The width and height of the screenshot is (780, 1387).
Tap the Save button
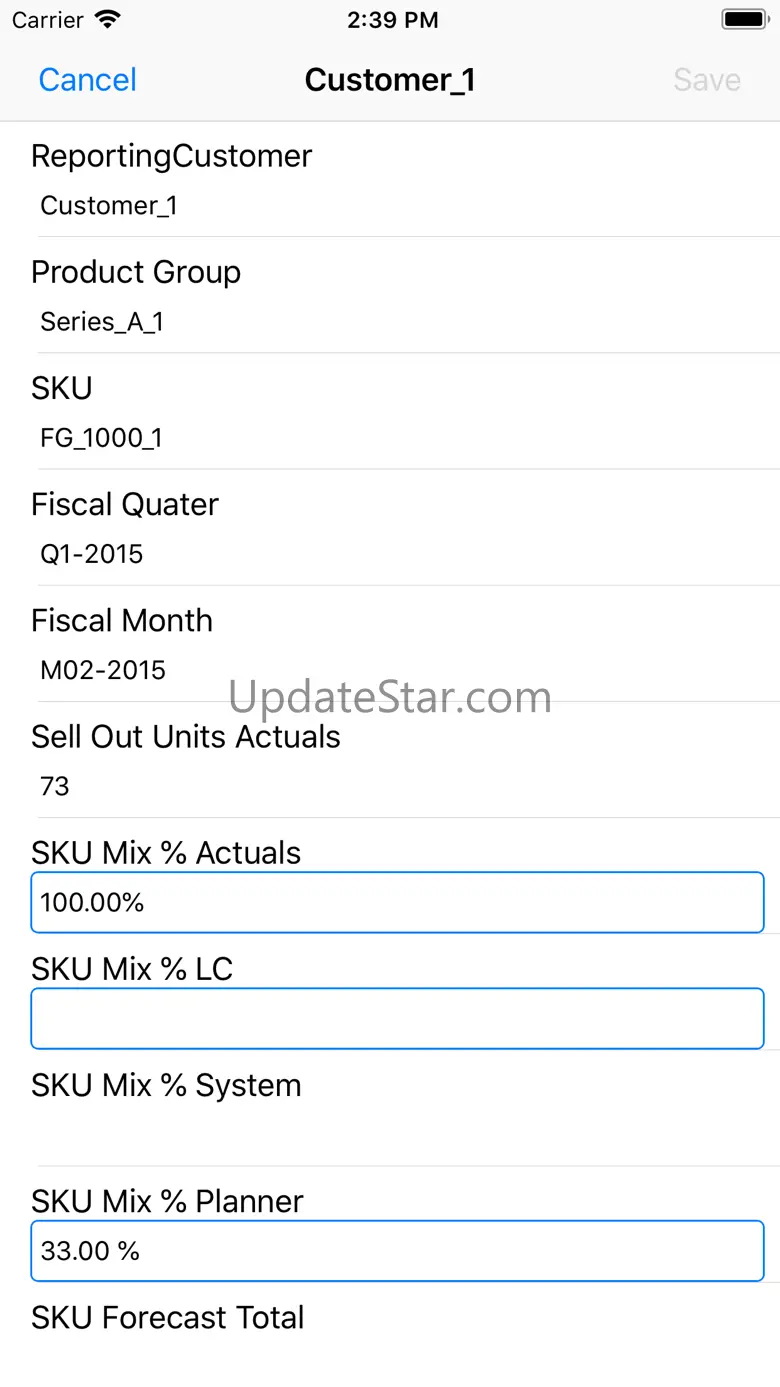coord(707,80)
